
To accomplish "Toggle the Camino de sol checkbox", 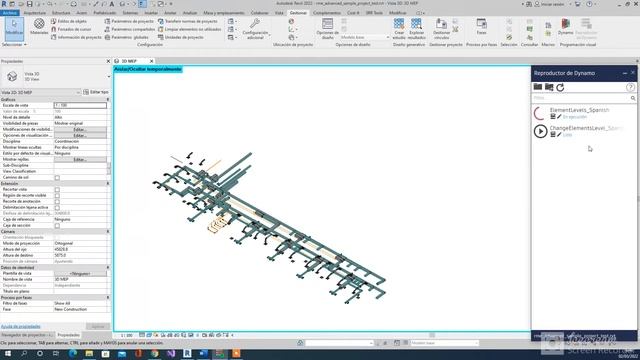I will coord(57,178).
